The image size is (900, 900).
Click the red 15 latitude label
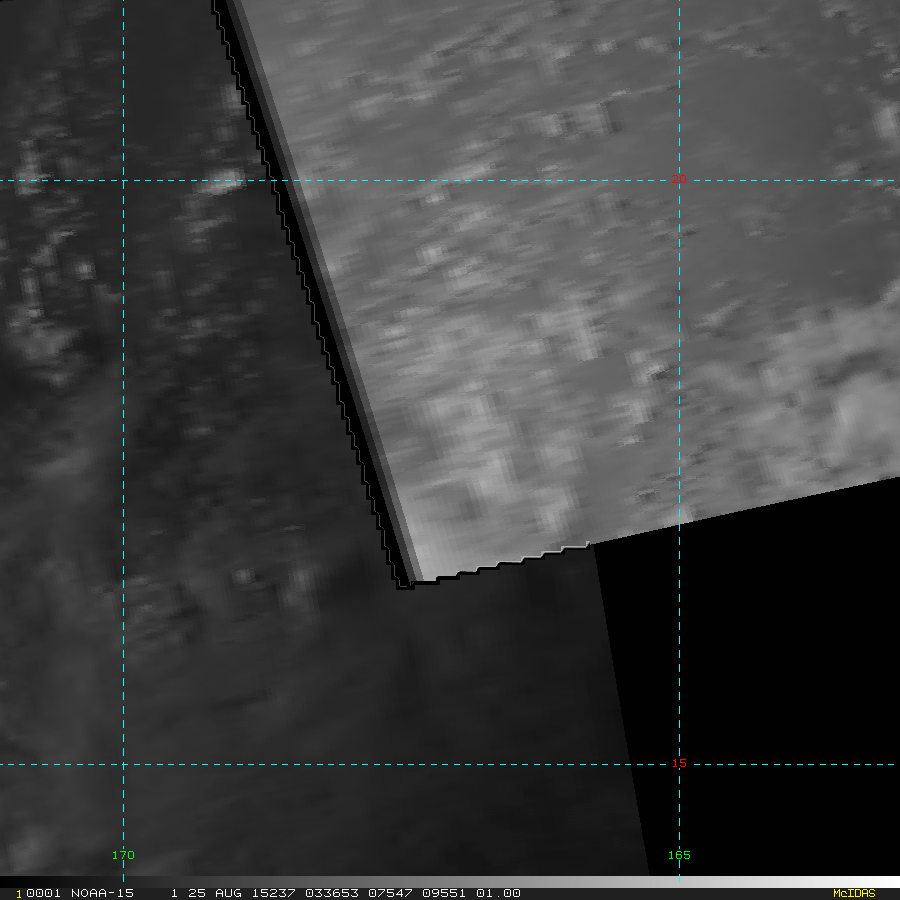[x=679, y=764]
